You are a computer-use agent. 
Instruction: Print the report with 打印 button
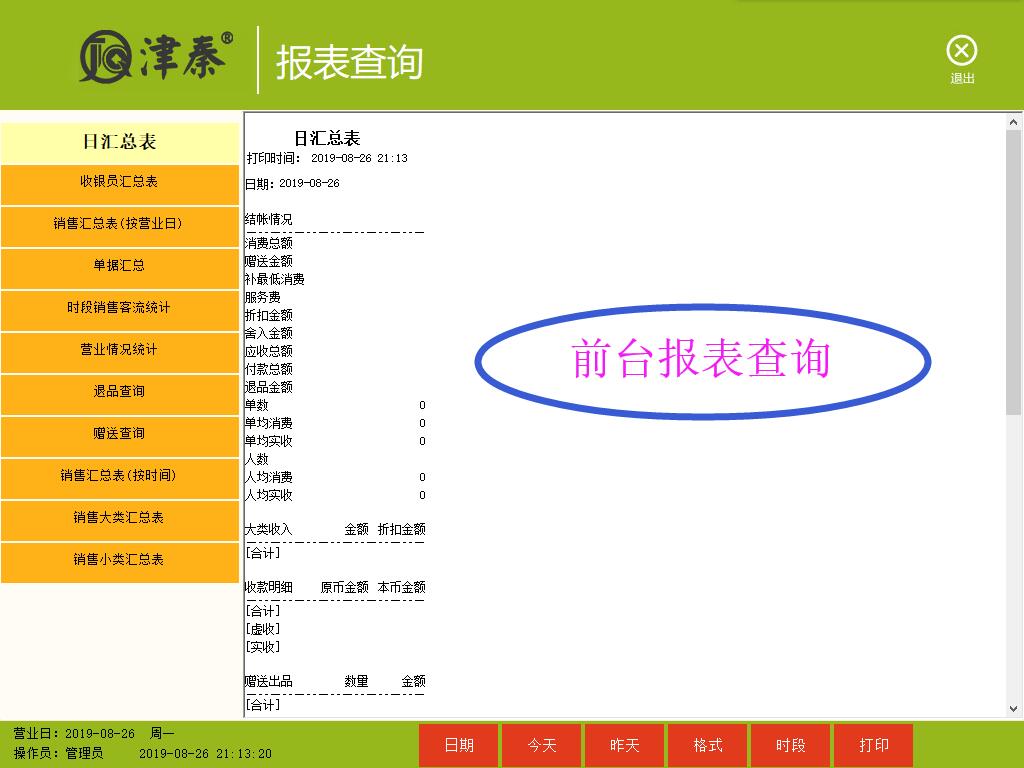pyautogui.click(x=874, y=746)
